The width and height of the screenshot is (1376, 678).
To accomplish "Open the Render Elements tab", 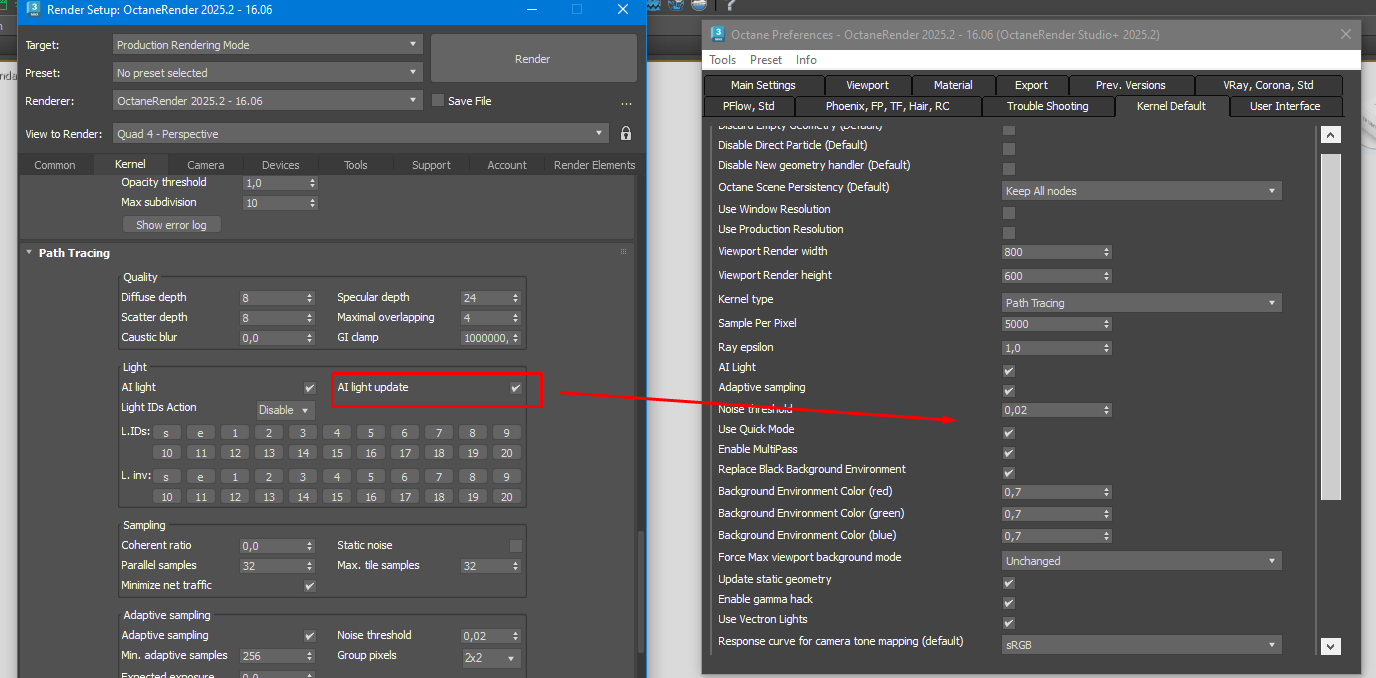I will tap(594, 165).
